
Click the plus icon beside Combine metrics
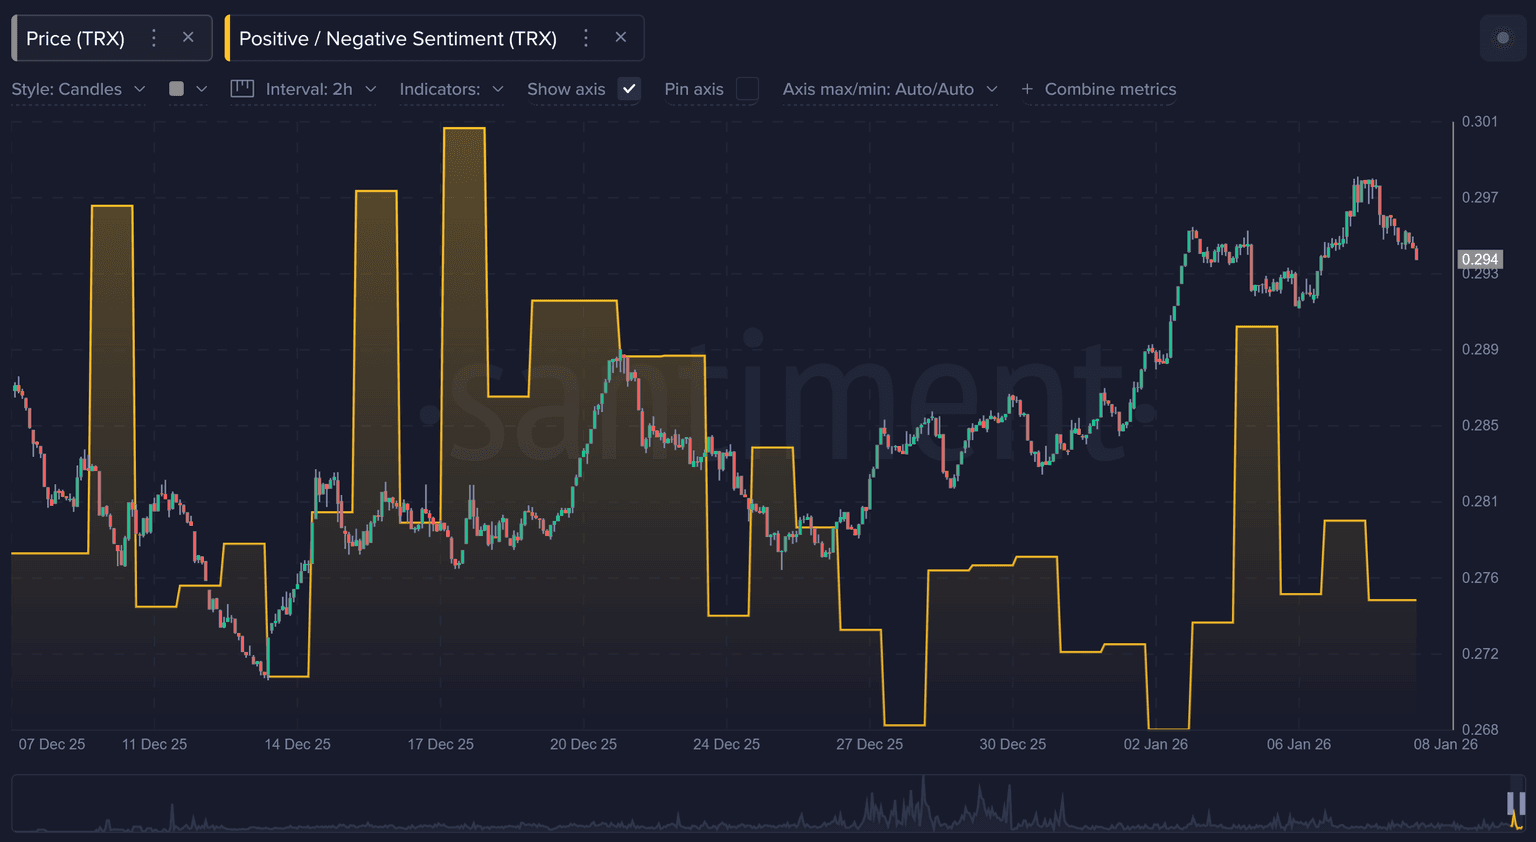(x=1027, y=89)
